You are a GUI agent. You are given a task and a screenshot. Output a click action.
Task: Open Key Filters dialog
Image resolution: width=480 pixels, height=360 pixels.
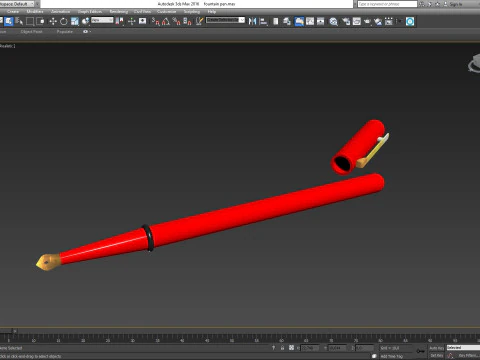469,356
